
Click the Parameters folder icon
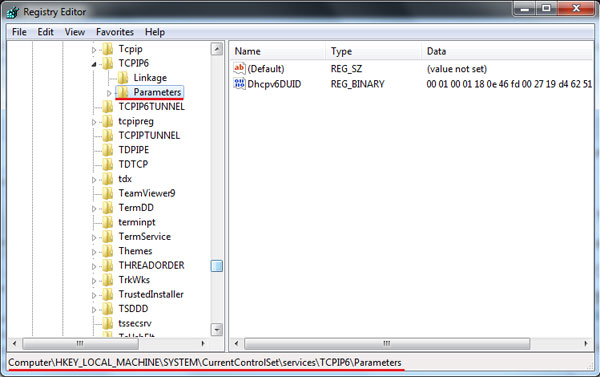pyautogui.click(x=123, y=92)
